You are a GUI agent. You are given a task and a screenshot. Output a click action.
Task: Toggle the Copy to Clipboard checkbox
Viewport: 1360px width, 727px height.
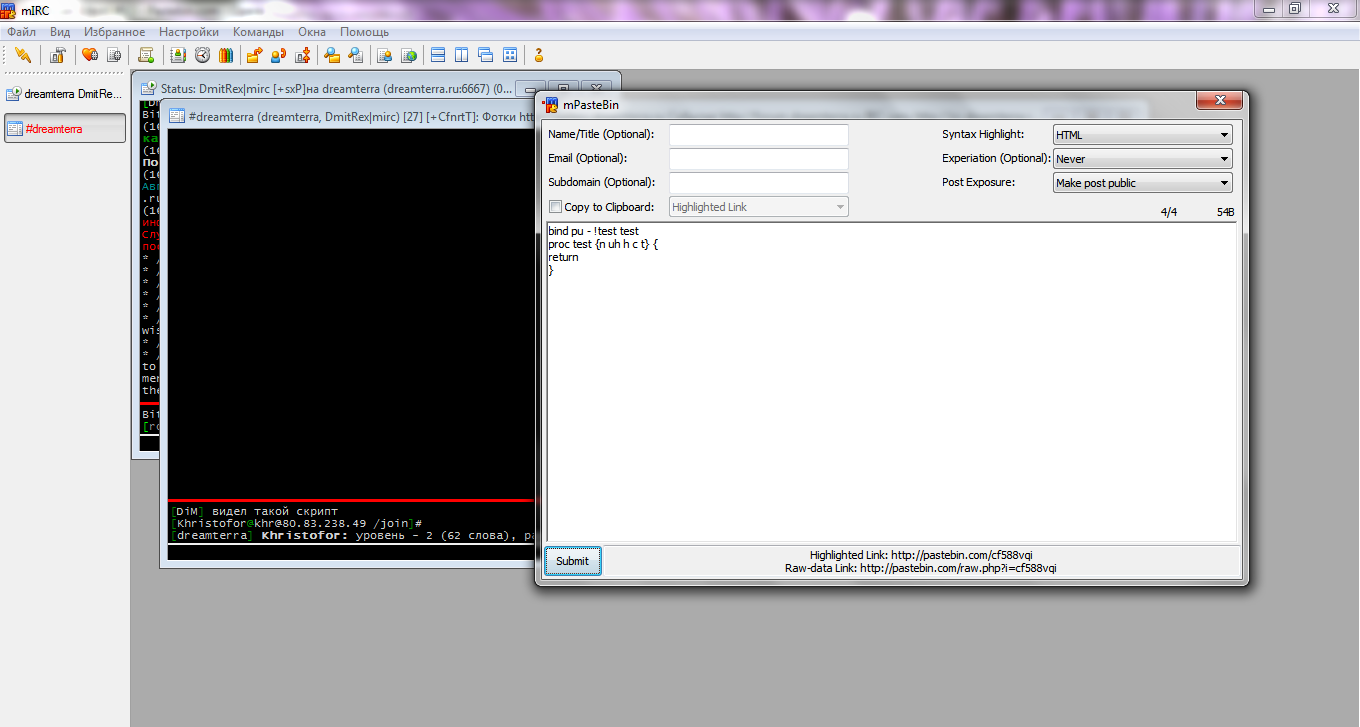(556, 207)
